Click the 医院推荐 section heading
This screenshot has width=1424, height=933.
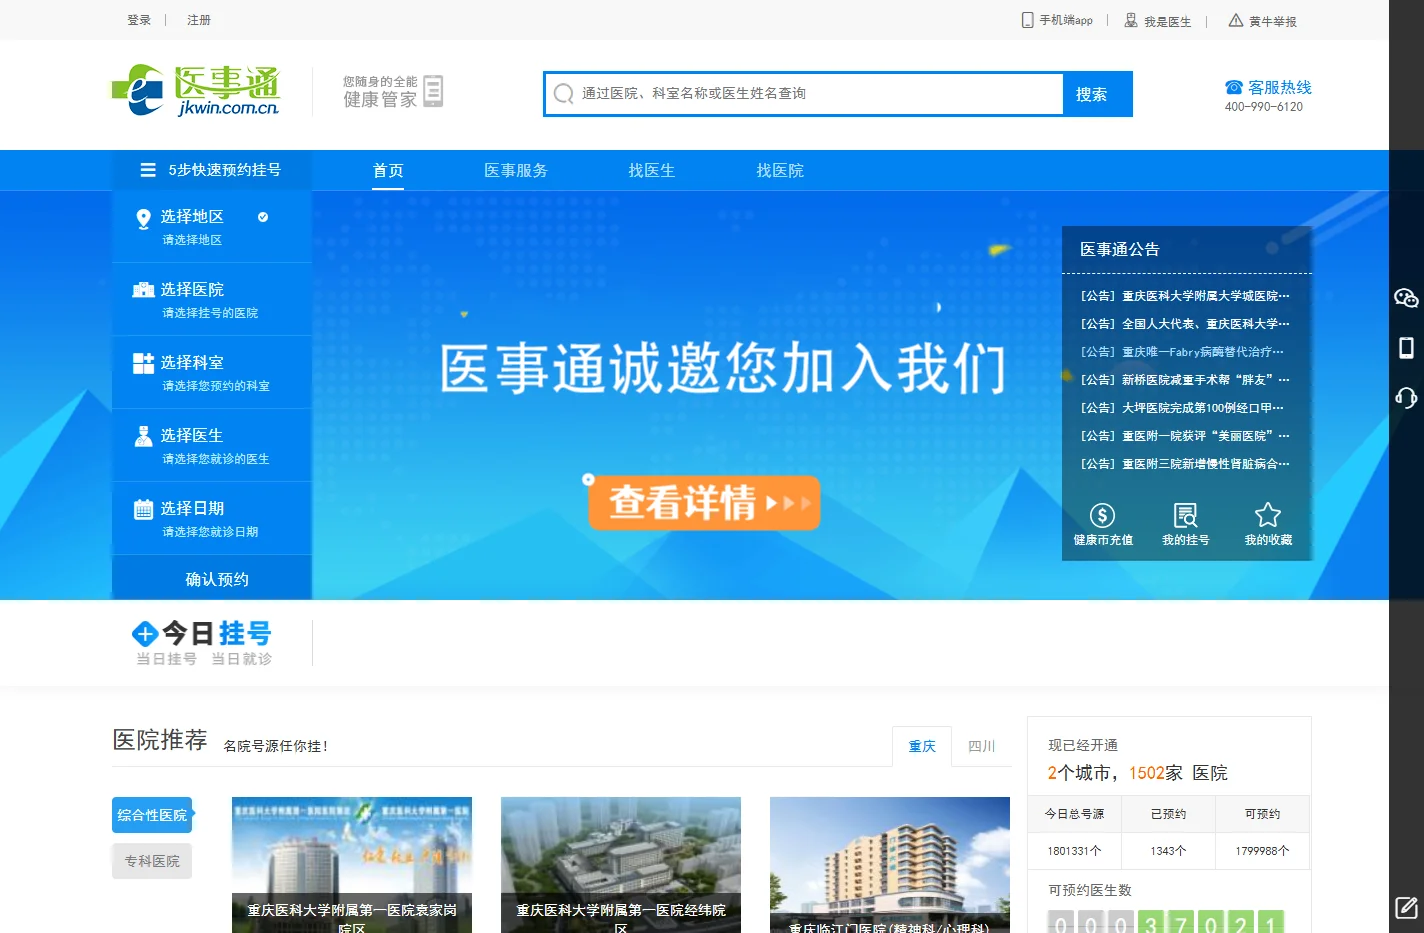pyautogui.click(x=160, y=740)
